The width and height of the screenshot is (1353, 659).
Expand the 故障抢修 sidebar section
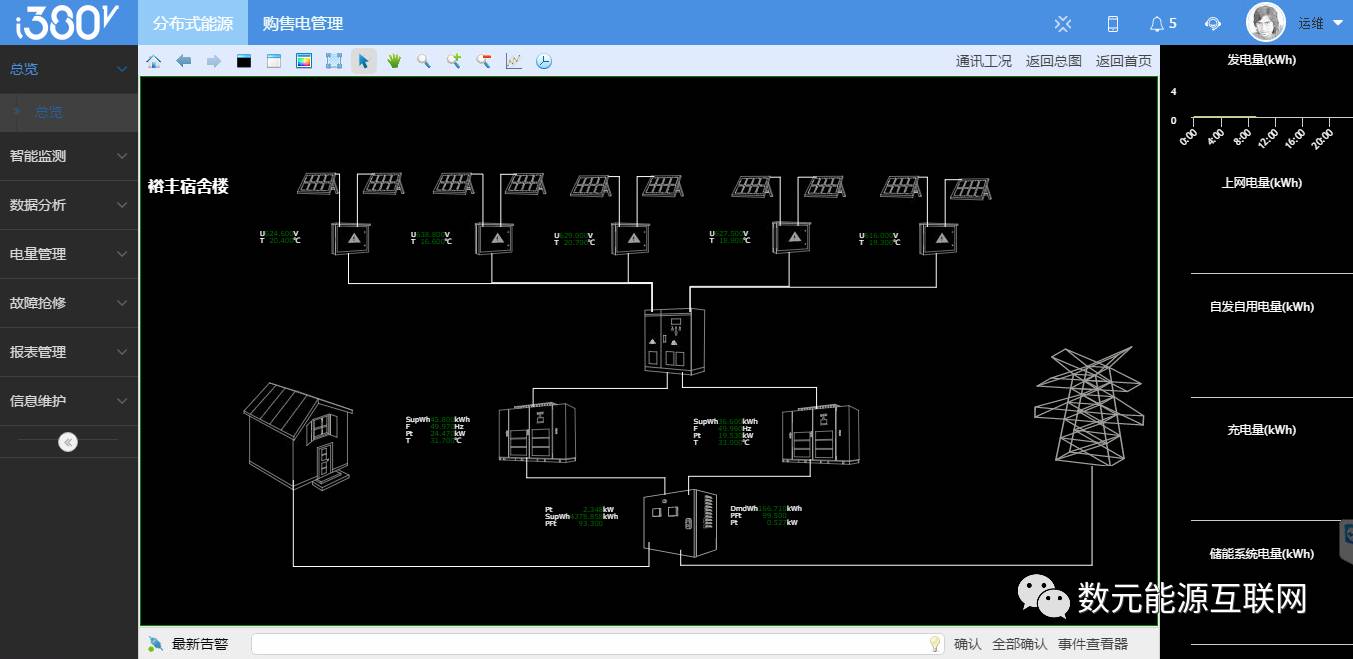(x=68, y=303)
